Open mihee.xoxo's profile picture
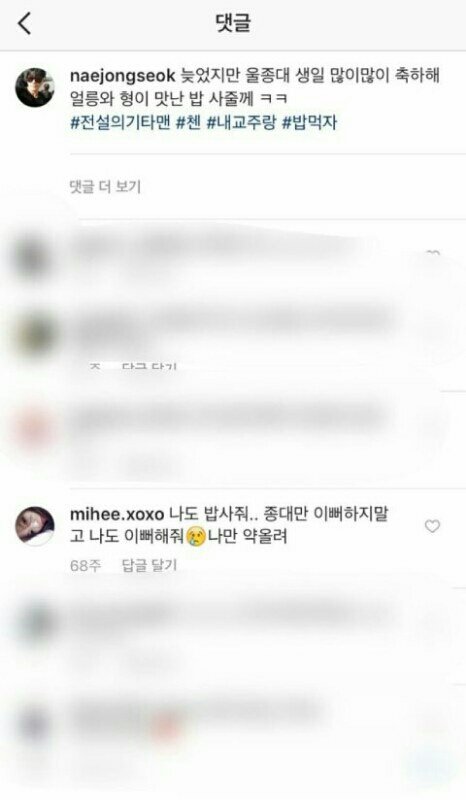Screen dimensions: 466x800 (35, 526)
